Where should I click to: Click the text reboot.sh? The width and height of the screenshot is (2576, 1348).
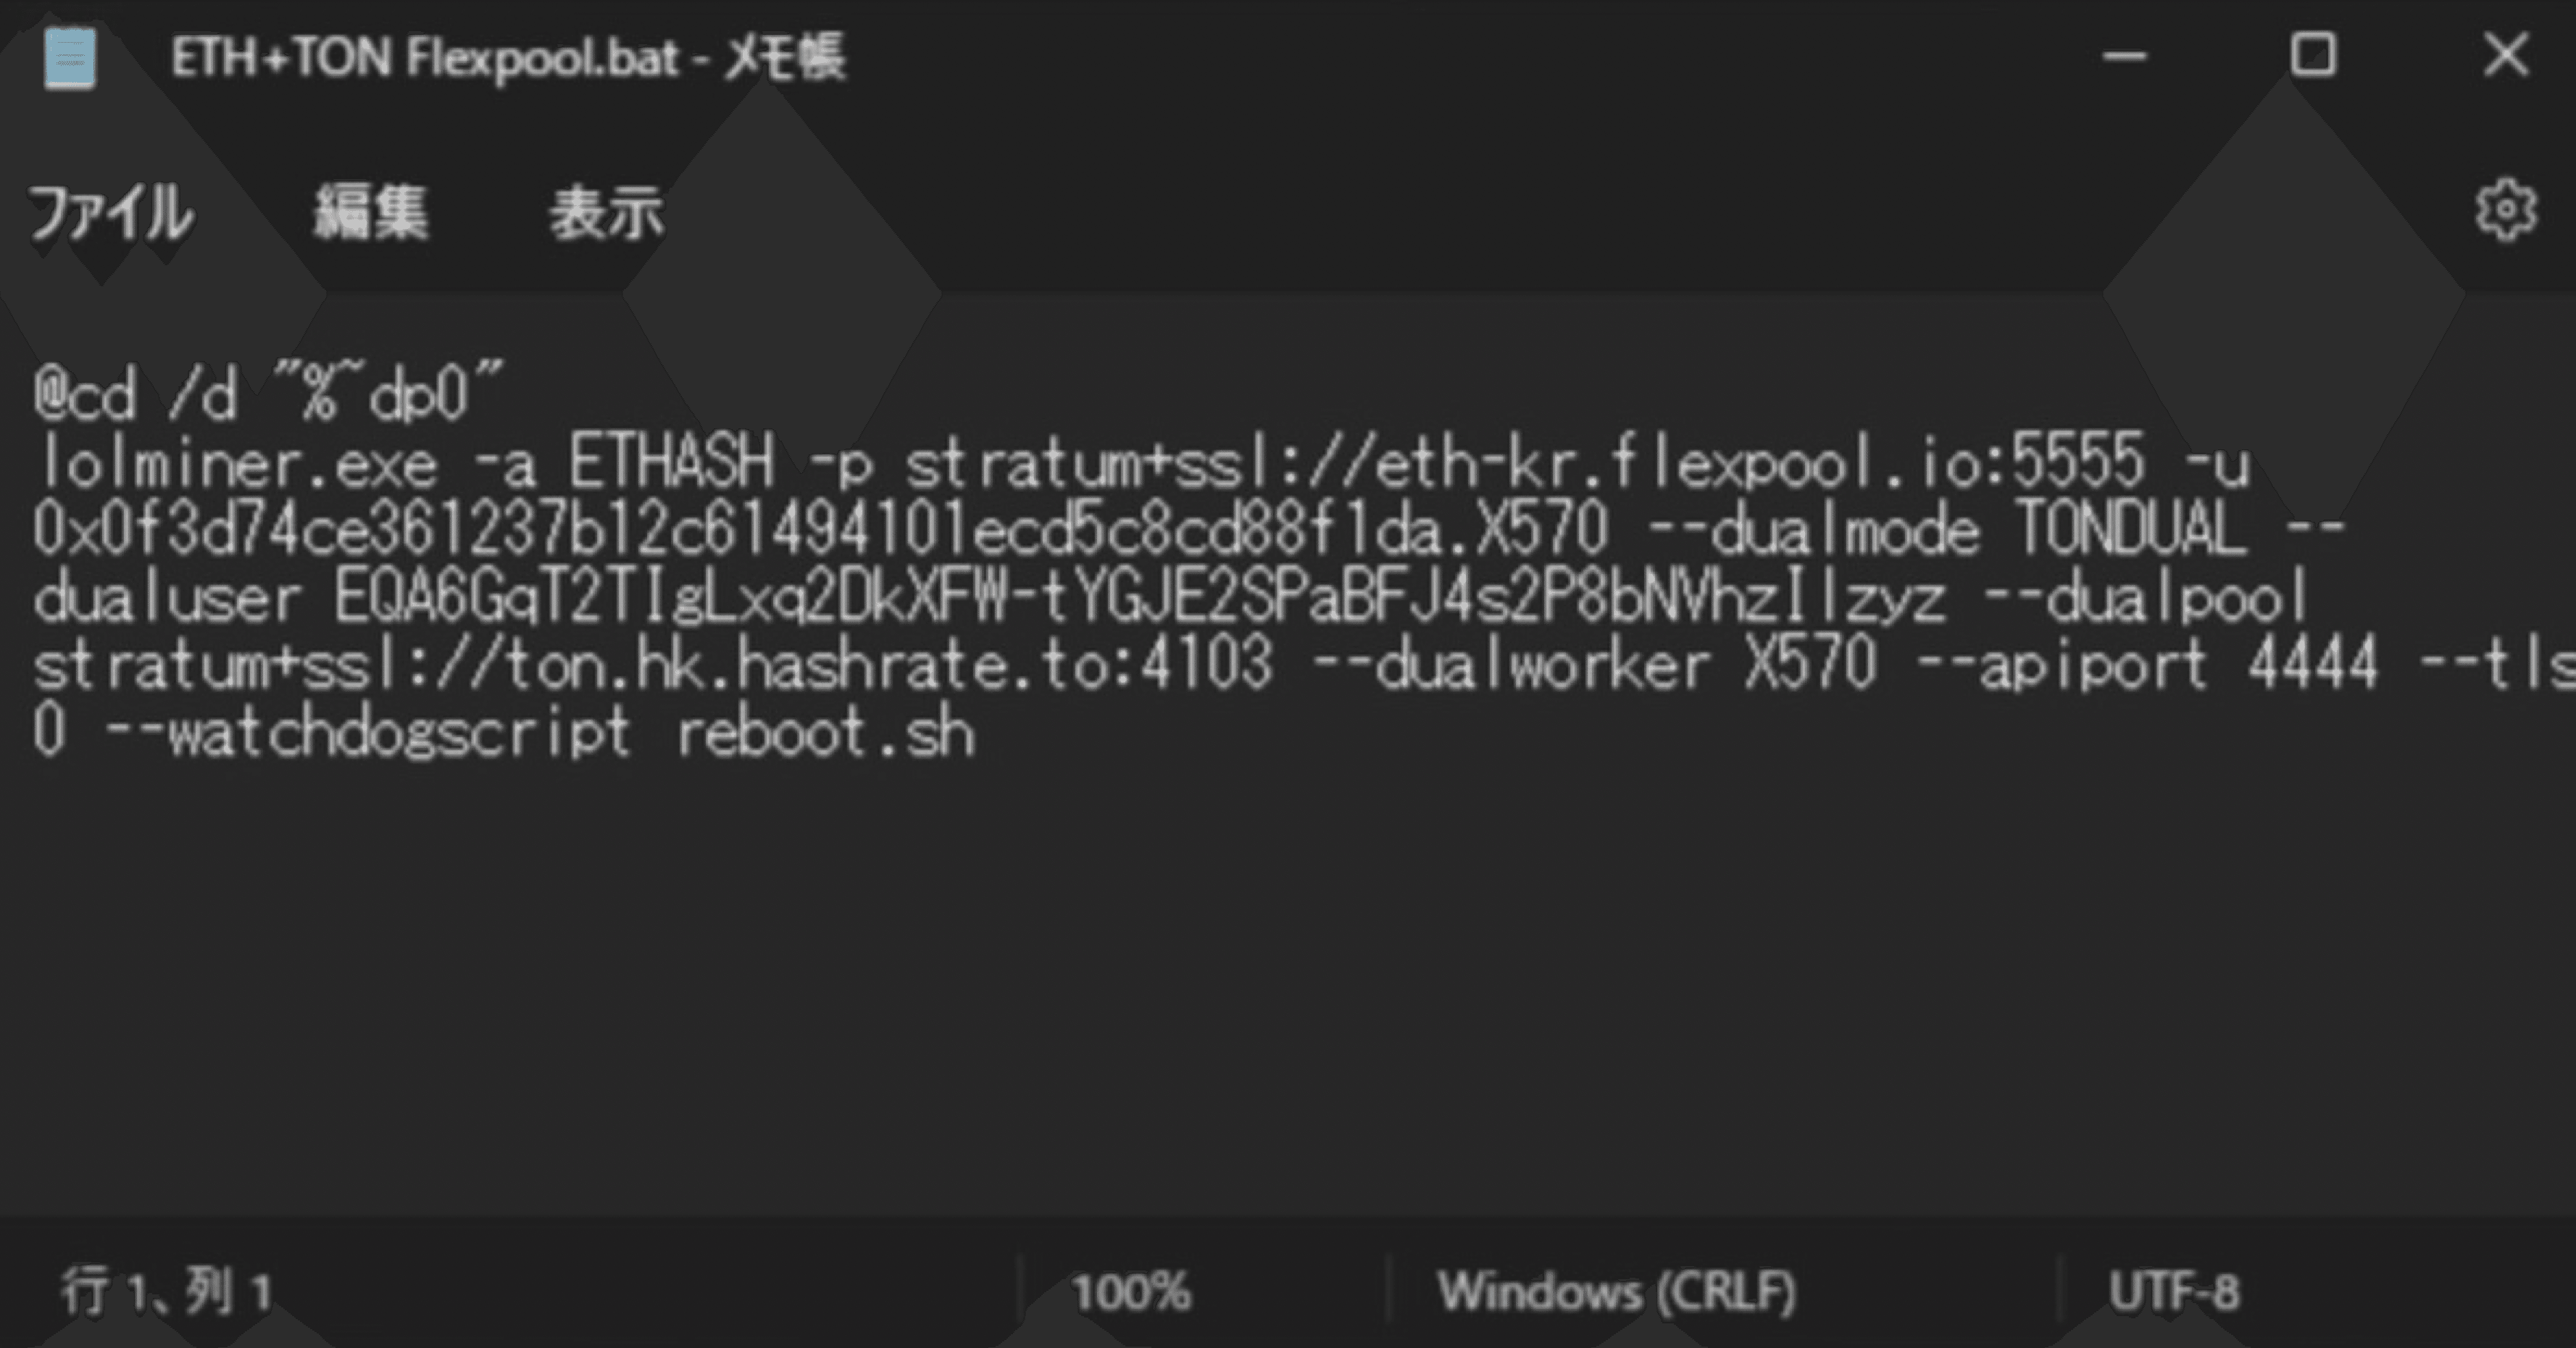828,731
